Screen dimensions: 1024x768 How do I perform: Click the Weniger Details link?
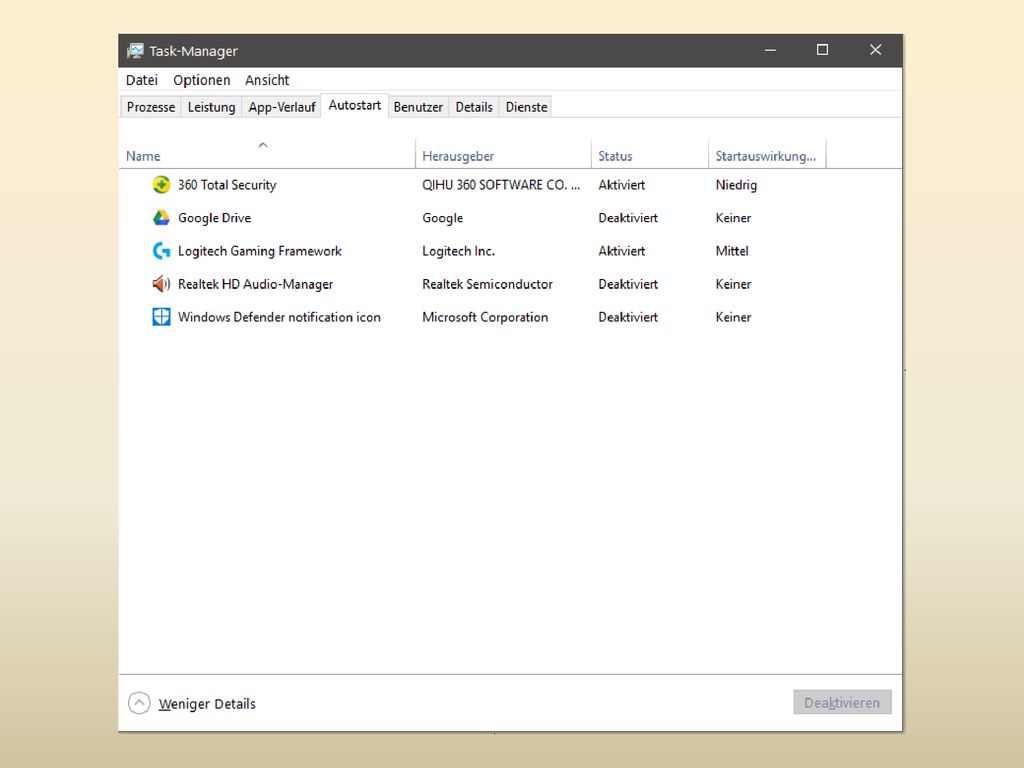pyautogui.click(x=207, y=704)
